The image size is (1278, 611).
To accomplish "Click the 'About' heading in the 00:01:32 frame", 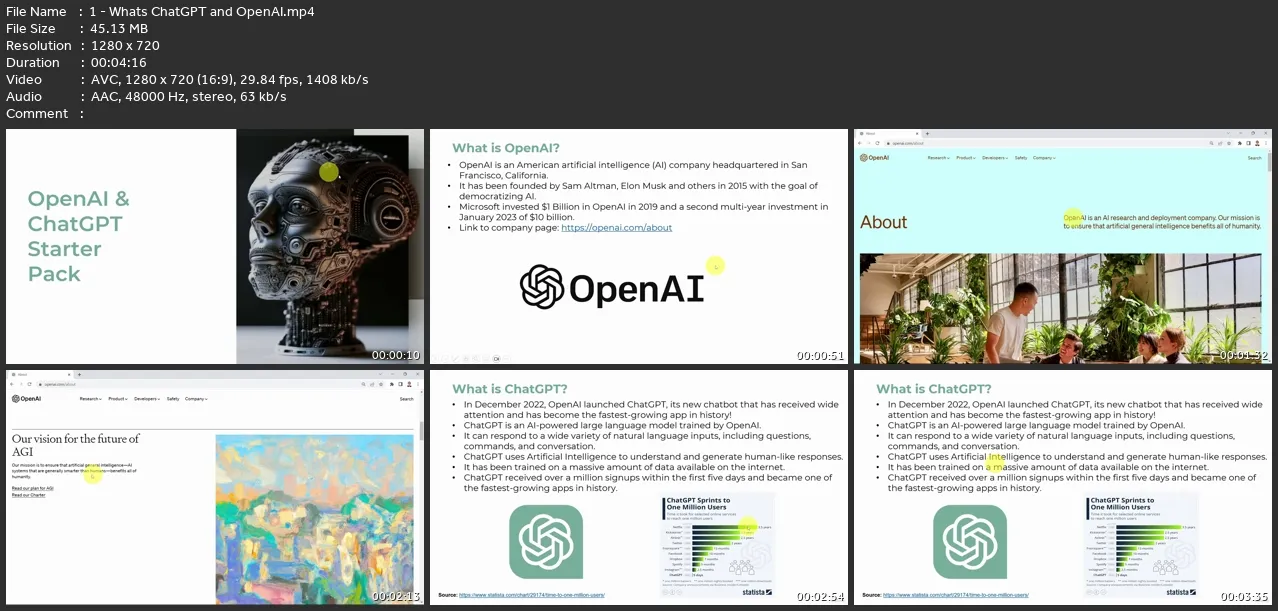I will (x=884, y=222).
